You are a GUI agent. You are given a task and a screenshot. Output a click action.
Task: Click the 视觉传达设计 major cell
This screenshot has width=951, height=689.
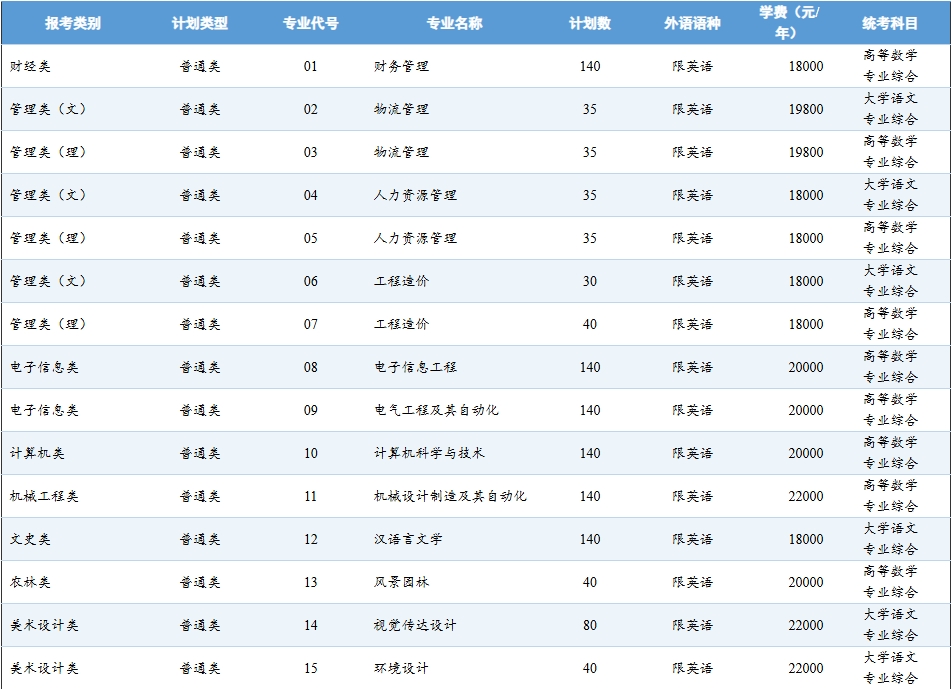pos(415,625)
